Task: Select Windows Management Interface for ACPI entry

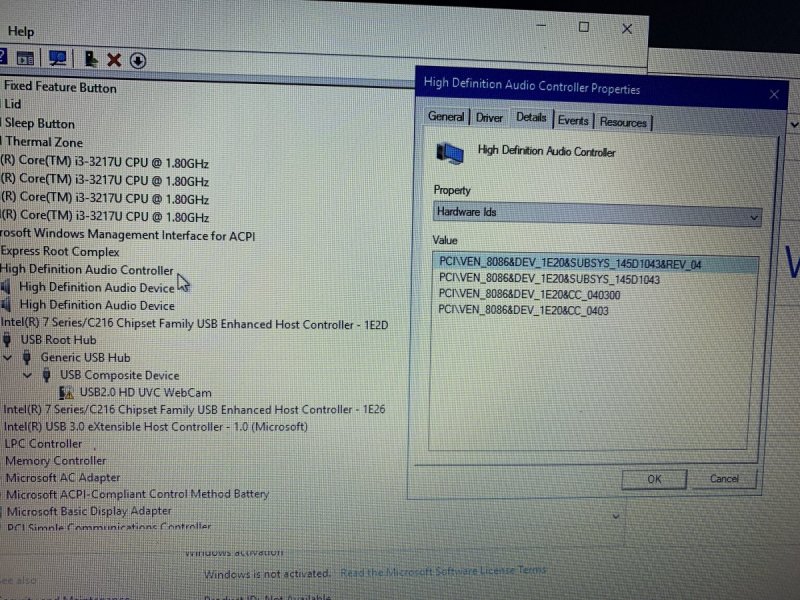Action: (128, 234)
